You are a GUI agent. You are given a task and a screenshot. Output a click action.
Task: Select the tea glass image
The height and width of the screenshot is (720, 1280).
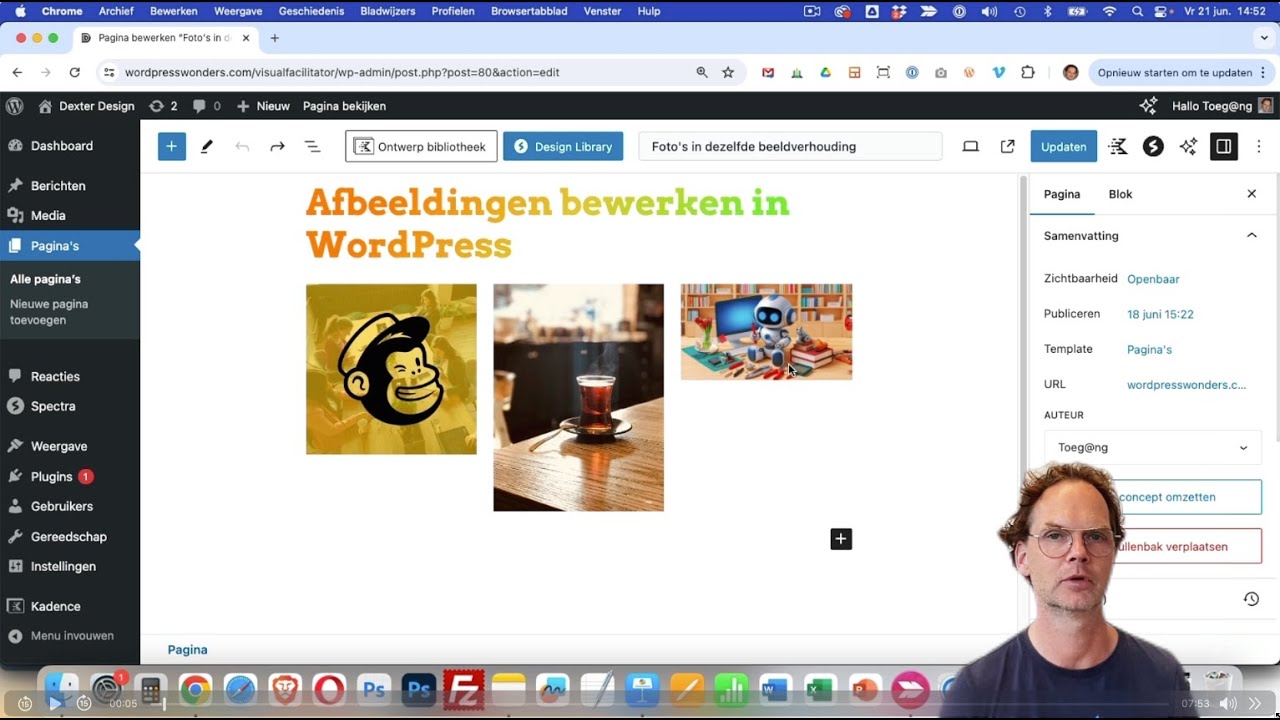578,397
